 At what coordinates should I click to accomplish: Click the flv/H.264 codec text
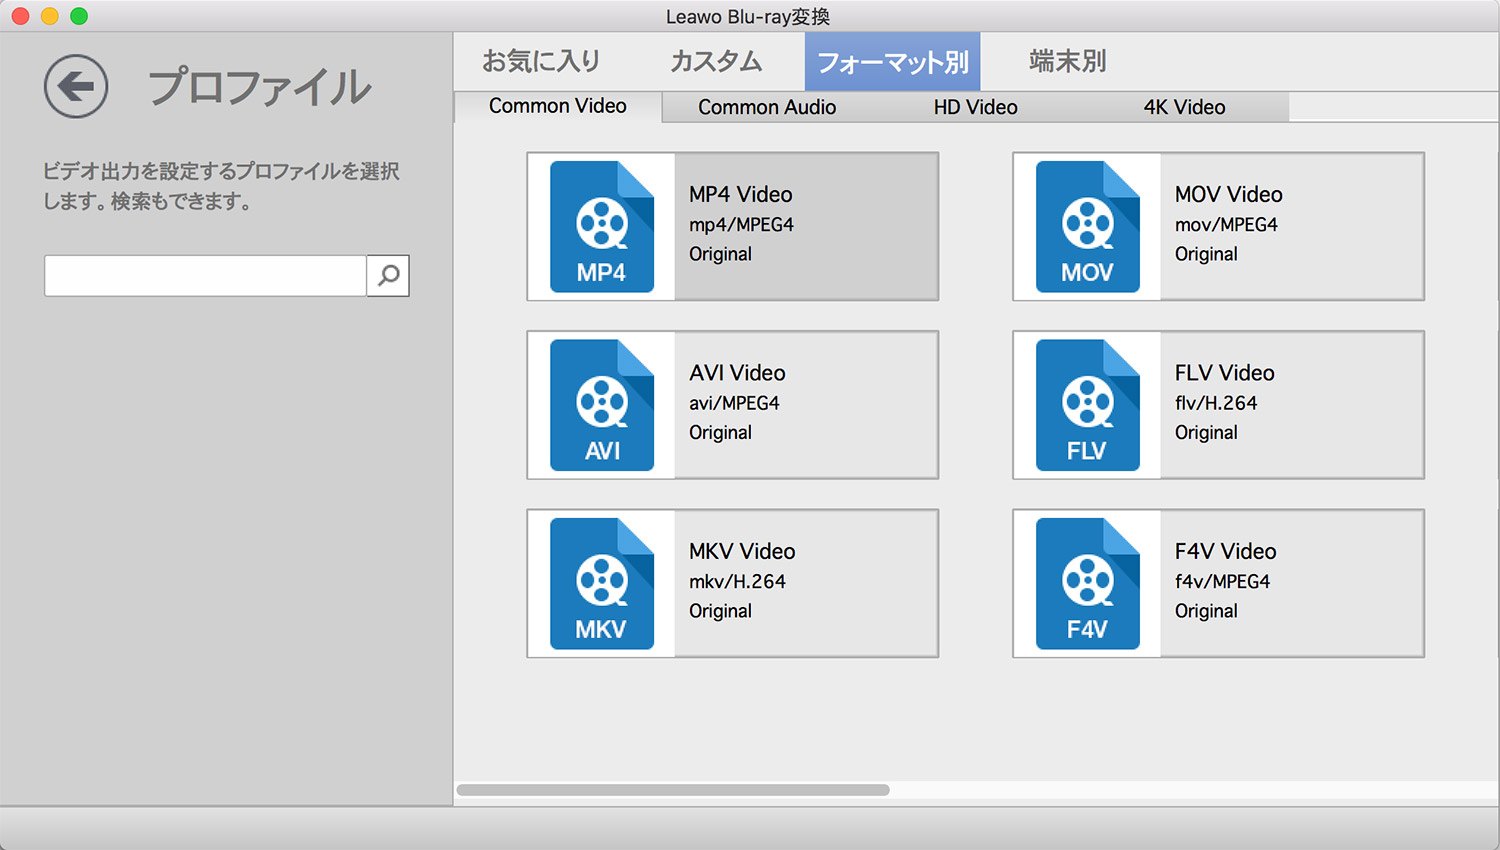[x=1216, y=403]
